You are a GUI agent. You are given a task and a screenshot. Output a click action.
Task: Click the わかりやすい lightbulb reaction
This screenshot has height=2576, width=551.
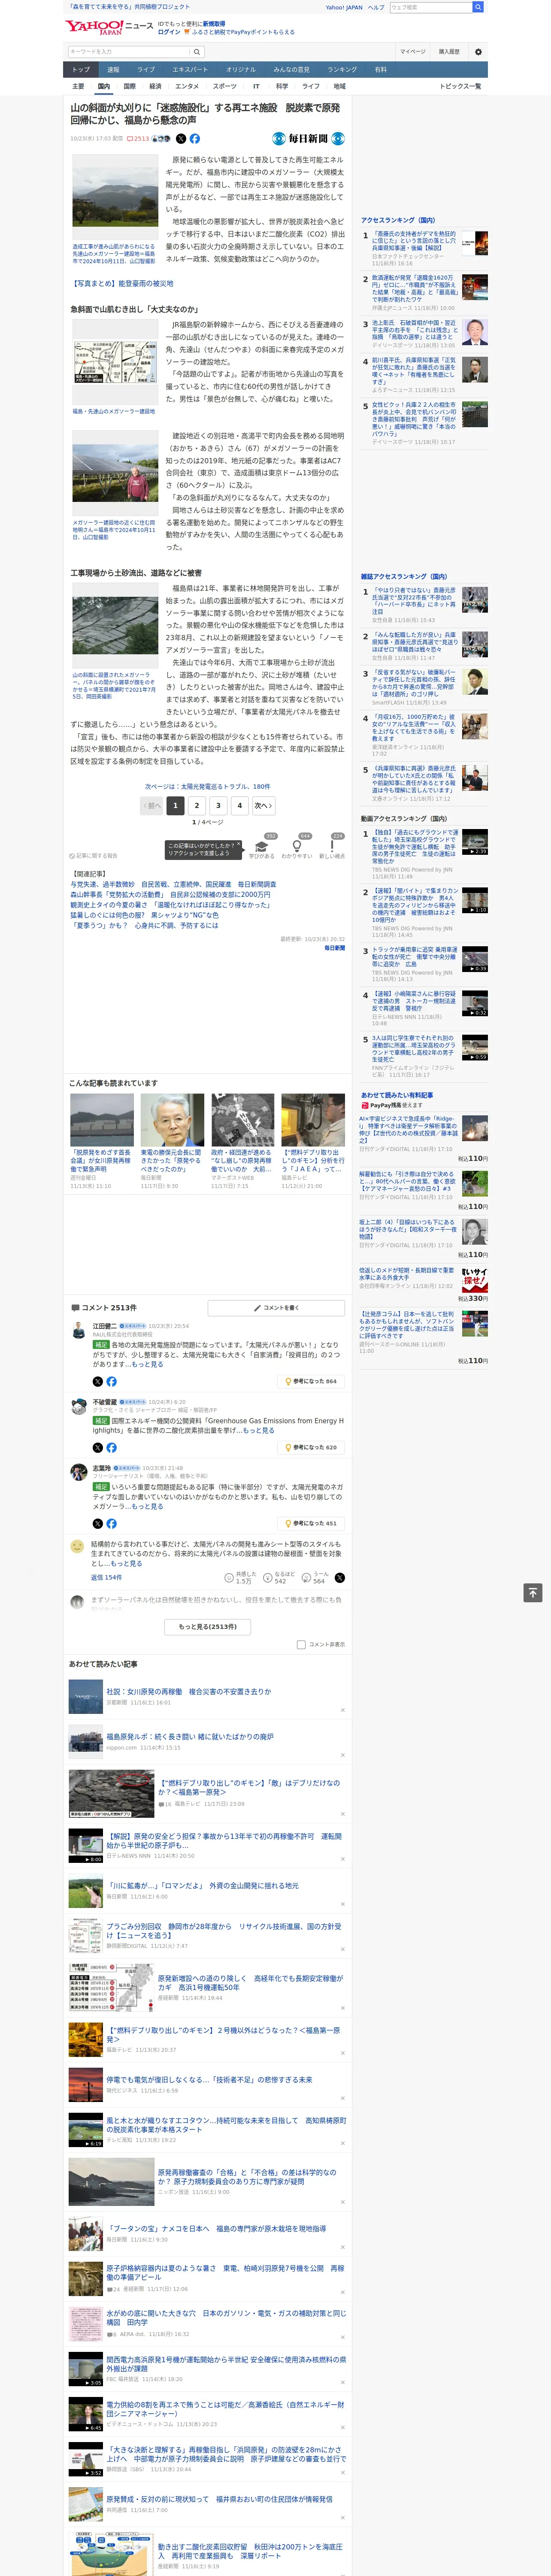pos(297,846)
